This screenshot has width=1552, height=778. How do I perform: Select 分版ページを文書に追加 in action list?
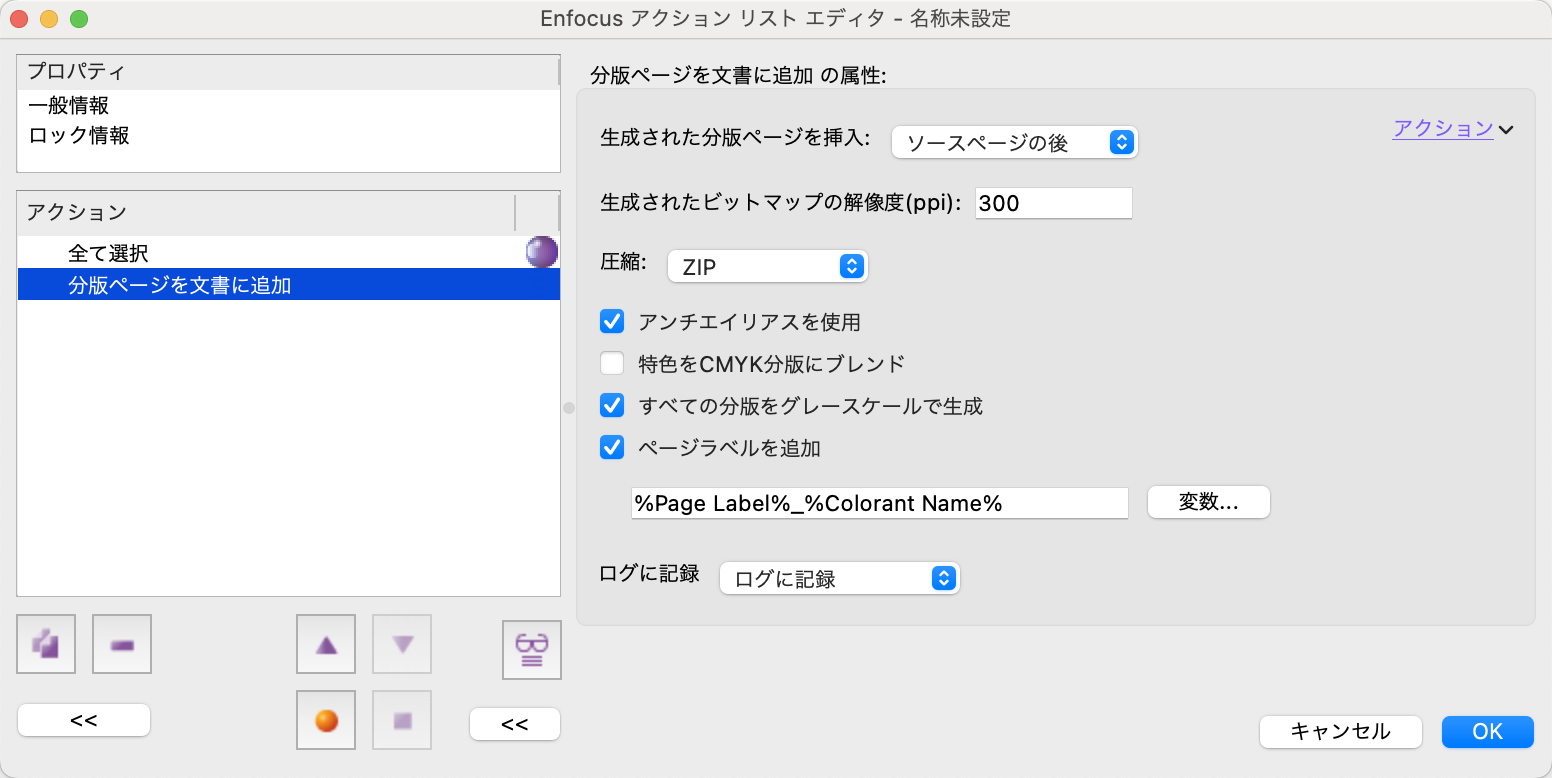coord(288,284)
